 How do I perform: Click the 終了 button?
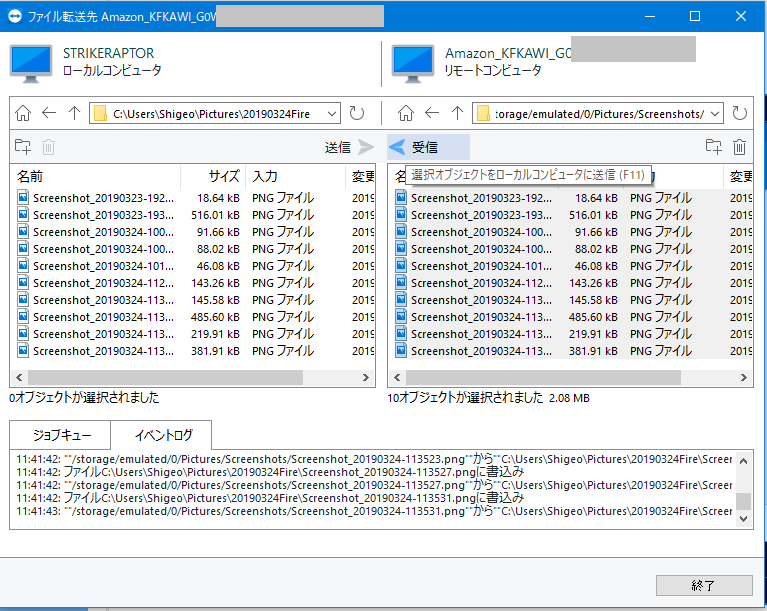[x=704, y=585]
